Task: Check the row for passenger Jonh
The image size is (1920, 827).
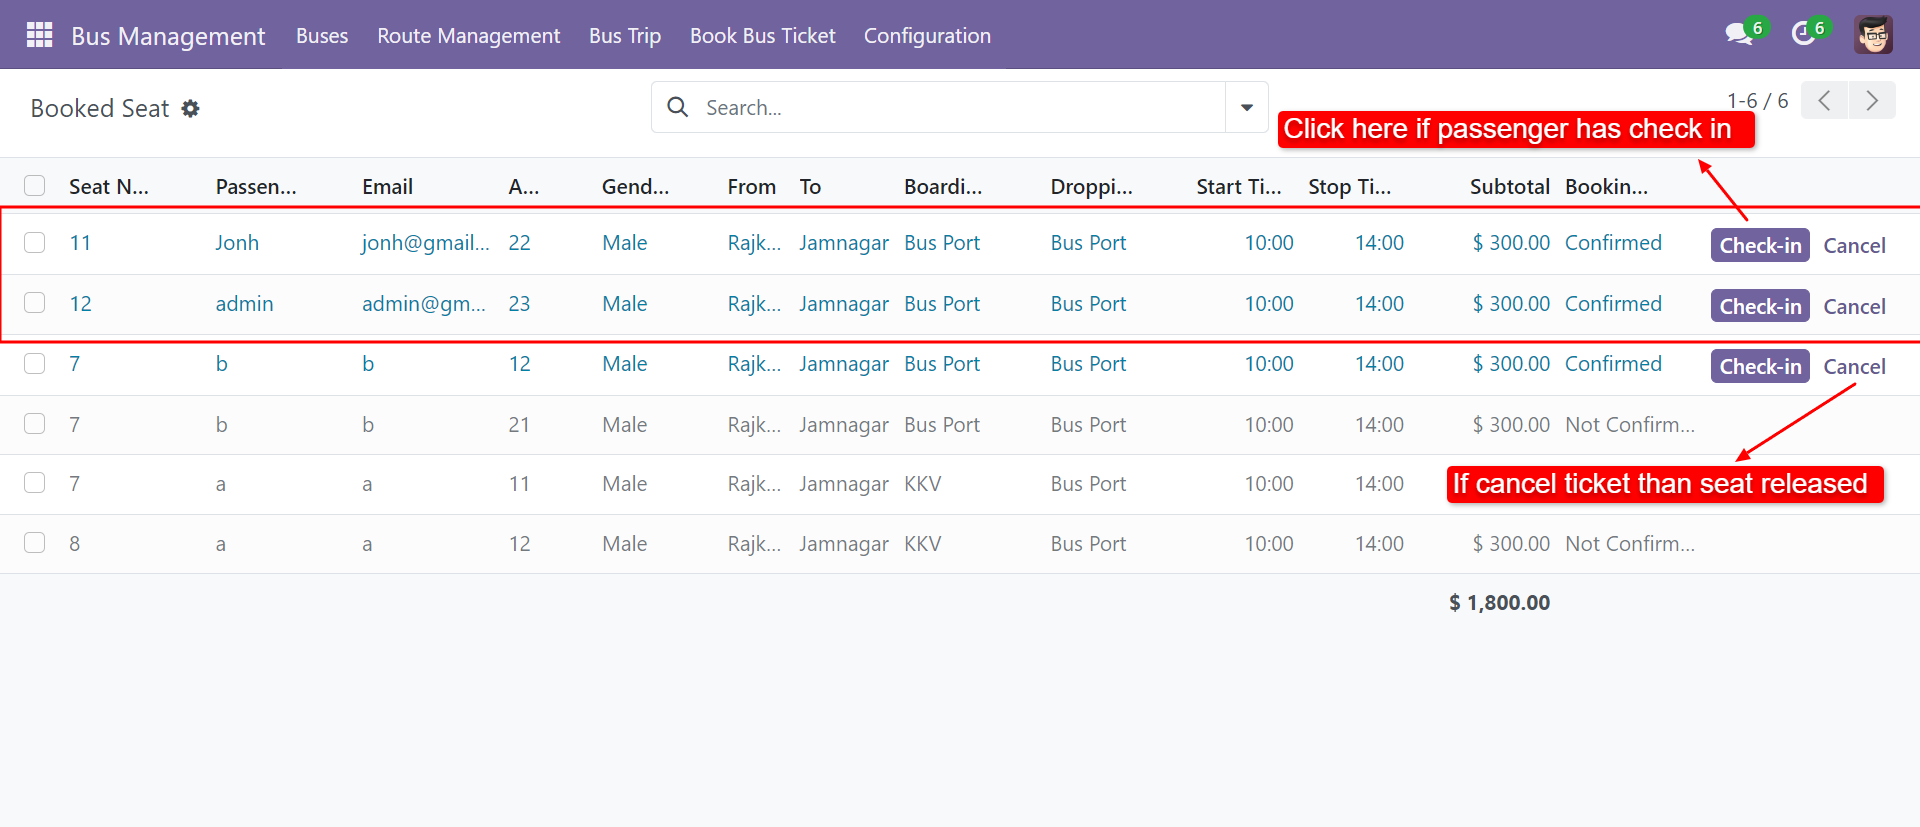Action: [35, 243]
